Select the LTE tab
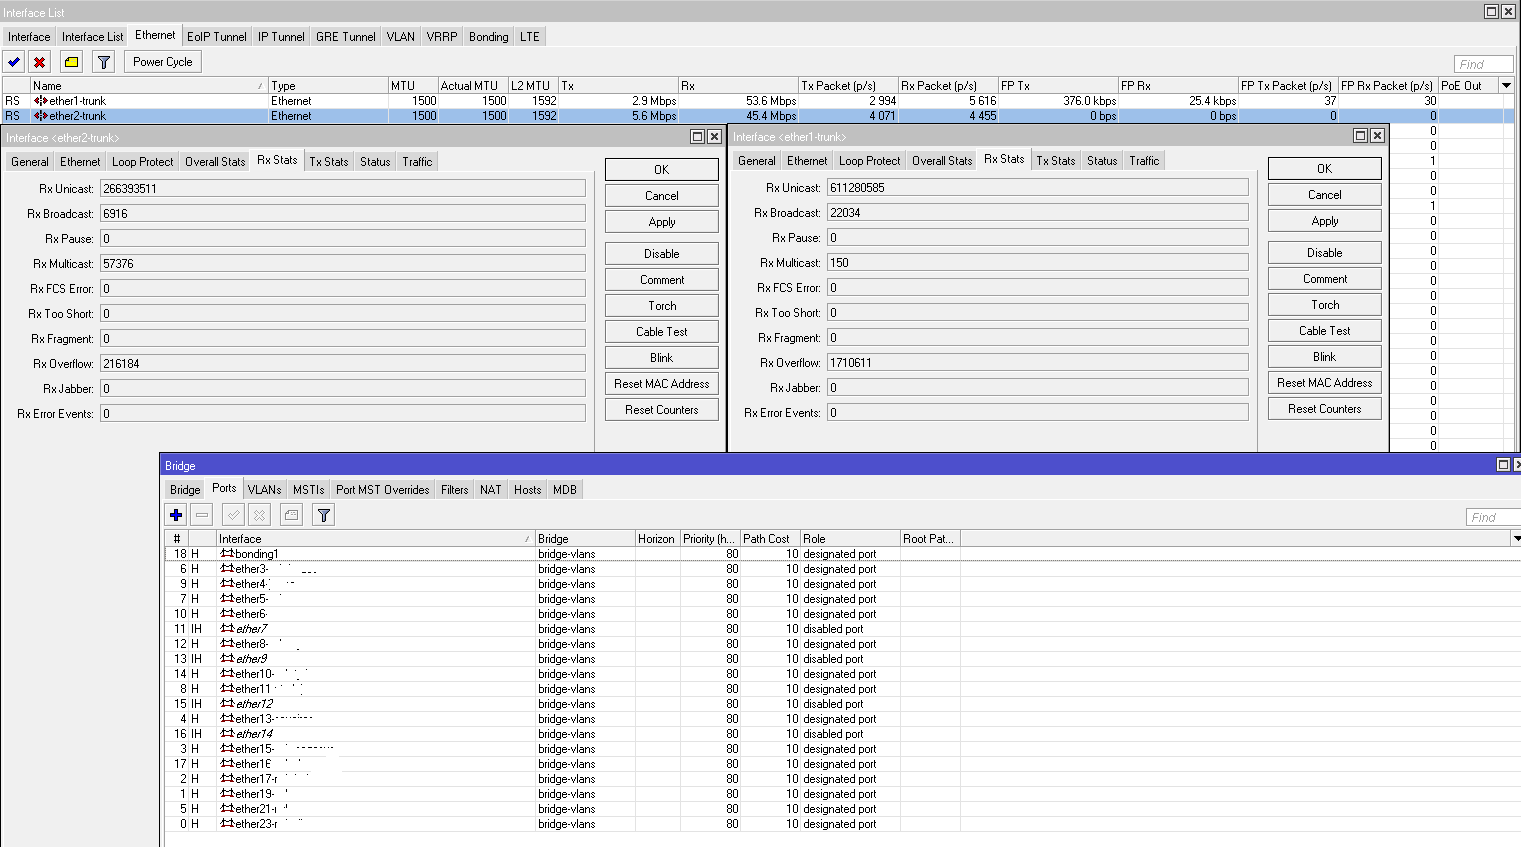Viewport: 1521px width, 847px height. (530, 37)
